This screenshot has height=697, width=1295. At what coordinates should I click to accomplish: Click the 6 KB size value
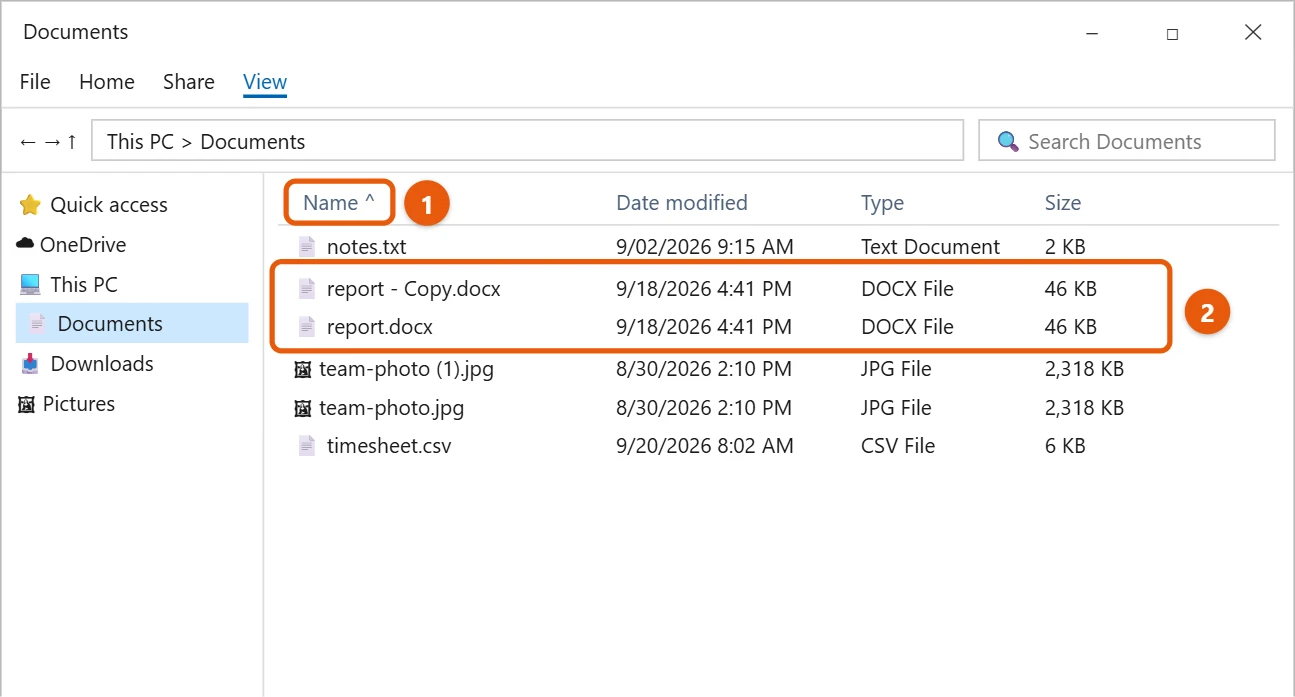tap(1065, 446)
